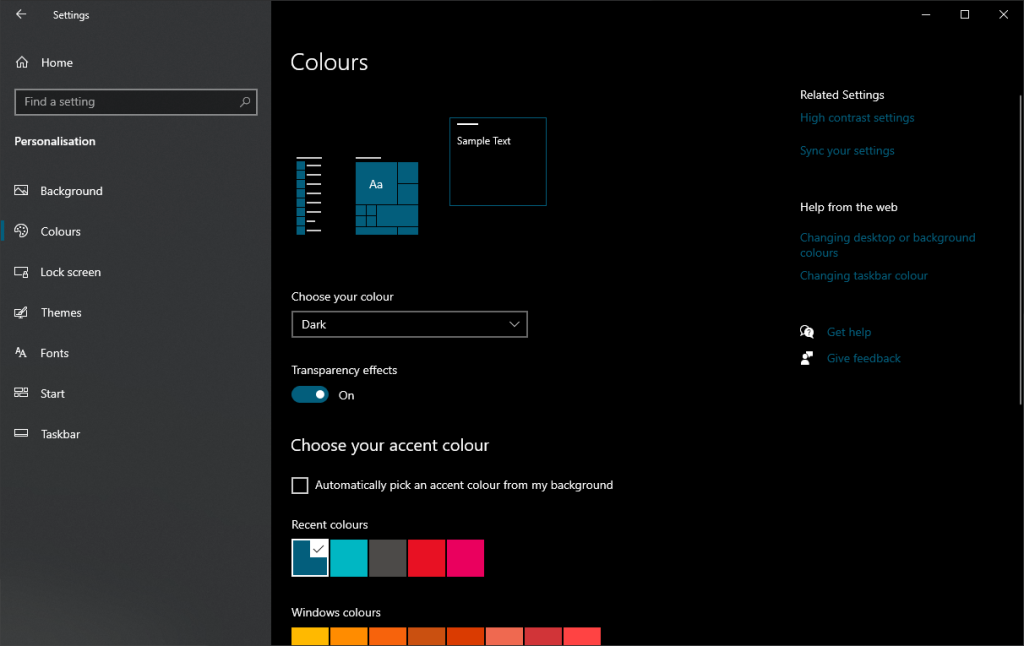This screenshot has width=1024, height=646.
Task: Select the Themes paintbrush icon
Action: 22,312
